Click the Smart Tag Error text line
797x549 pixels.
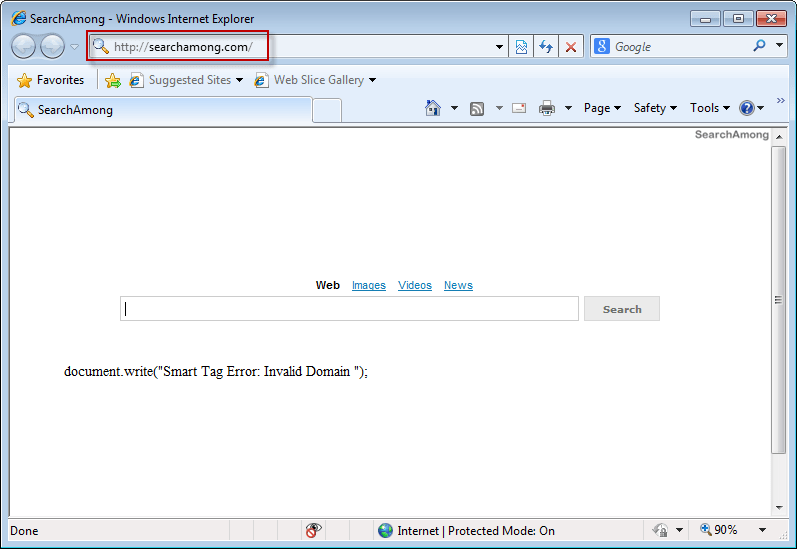click(x=216, y=372)
